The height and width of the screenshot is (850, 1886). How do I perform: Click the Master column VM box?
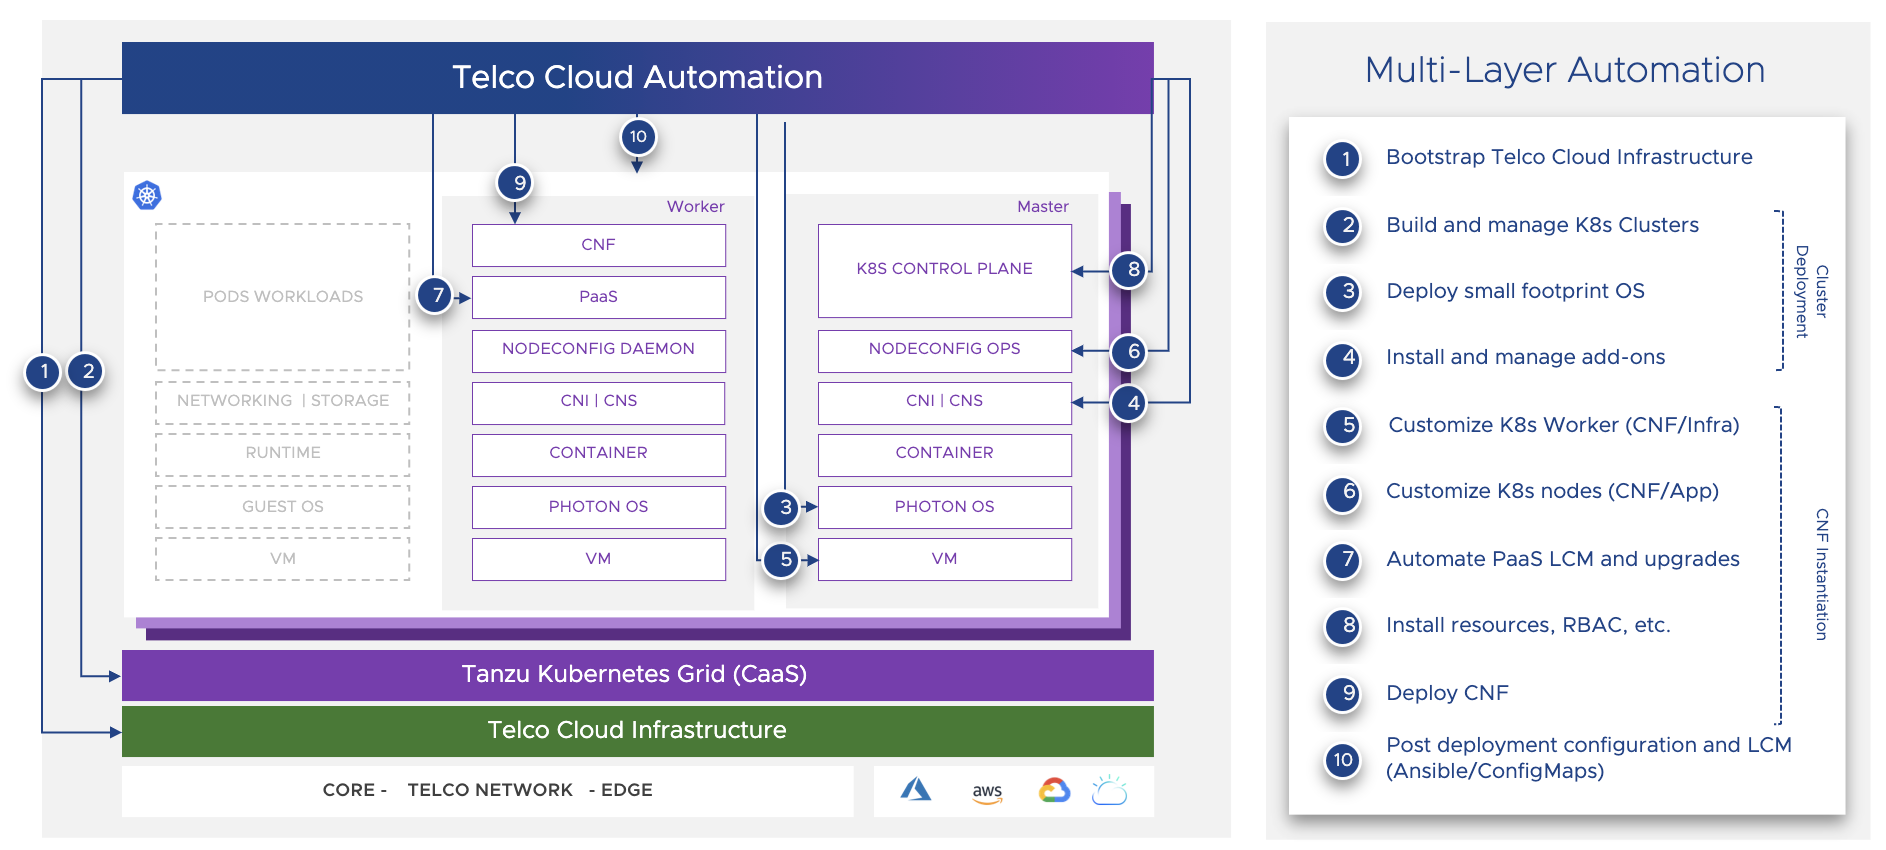pos(945,559)
